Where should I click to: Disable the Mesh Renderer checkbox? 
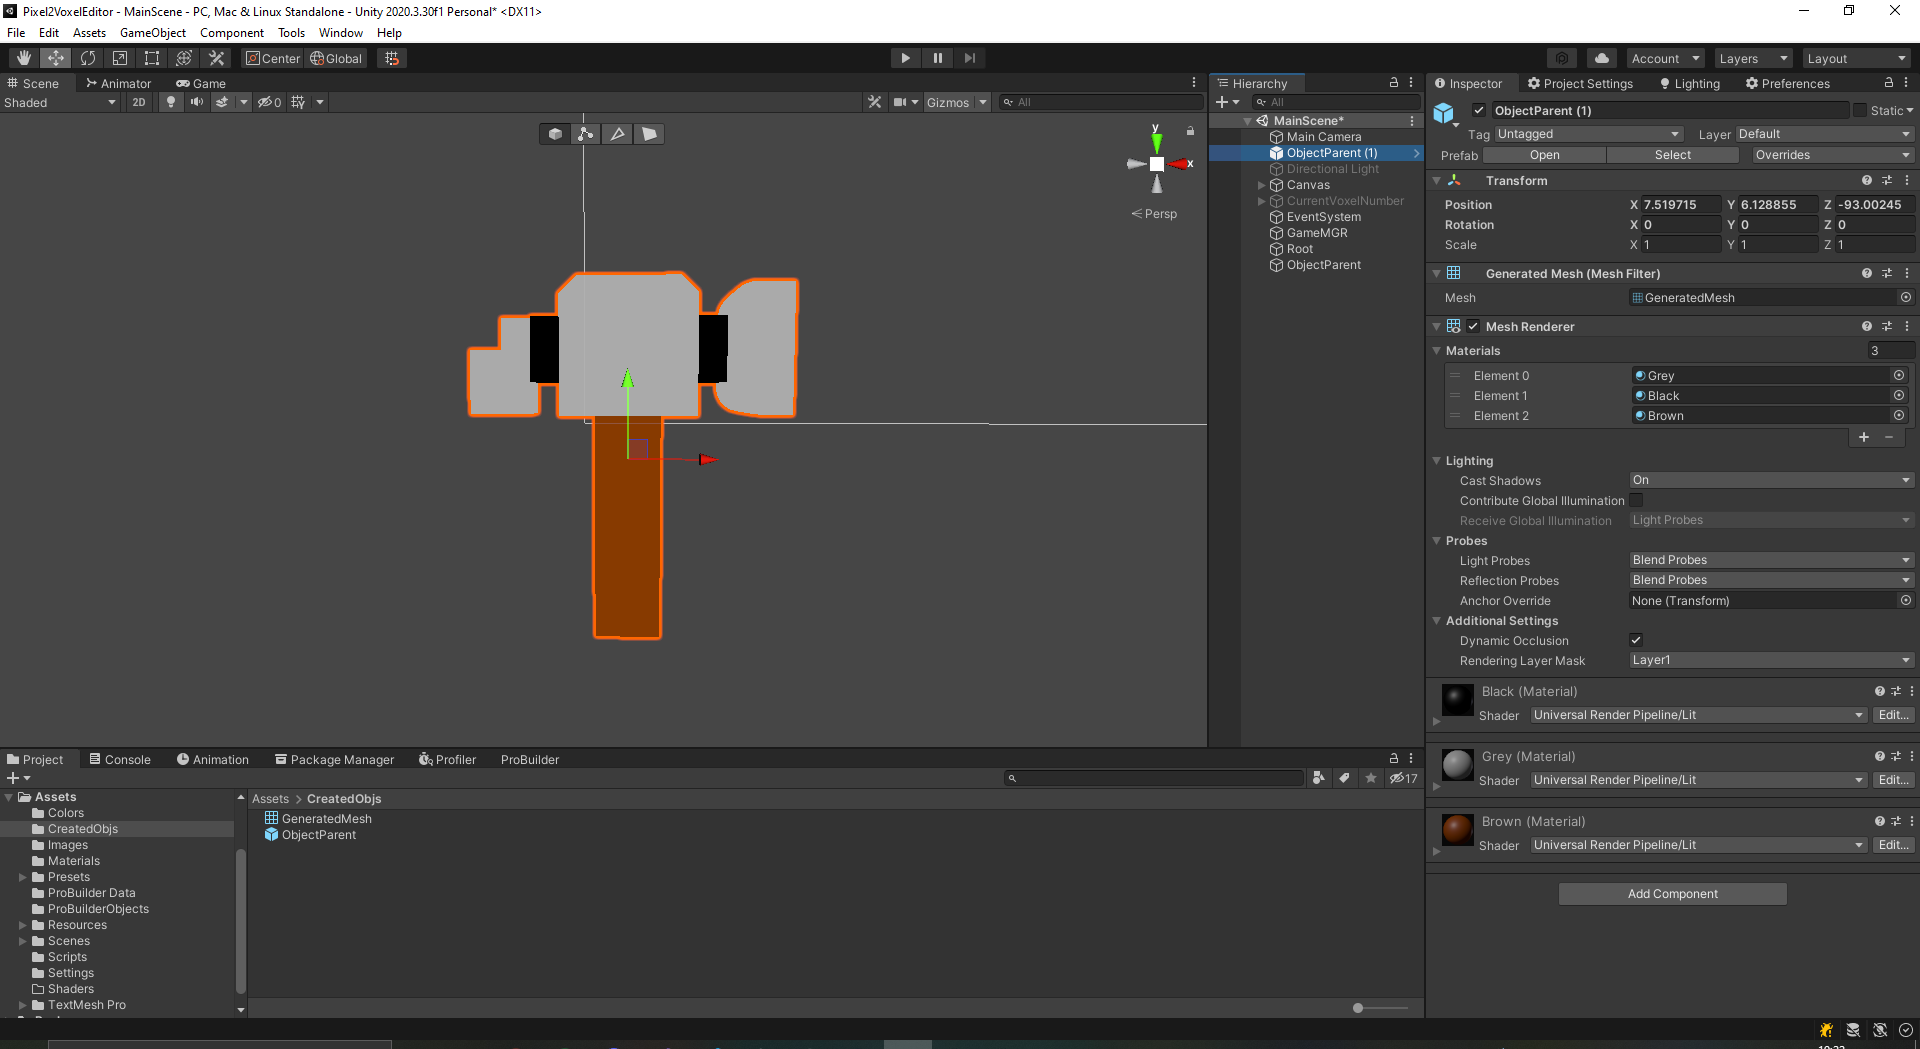tap(1473, 326)
